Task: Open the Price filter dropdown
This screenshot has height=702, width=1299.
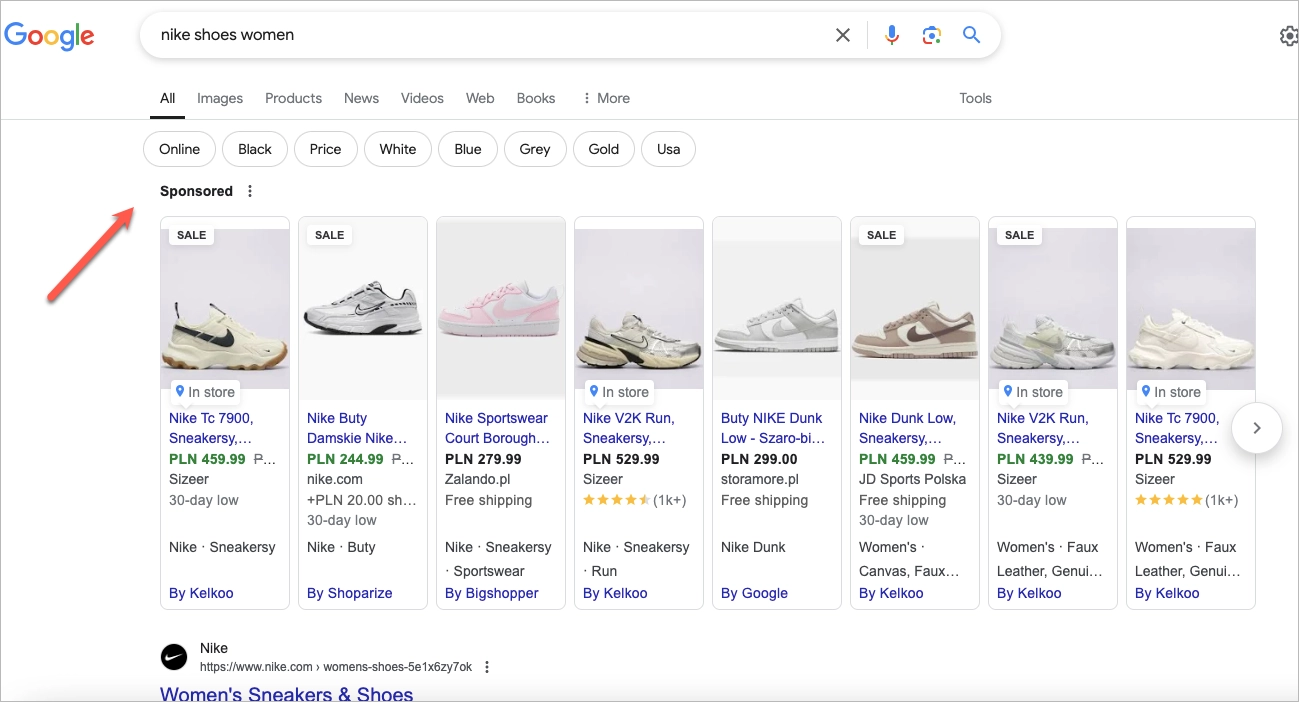Action: (x=325, y=148)
